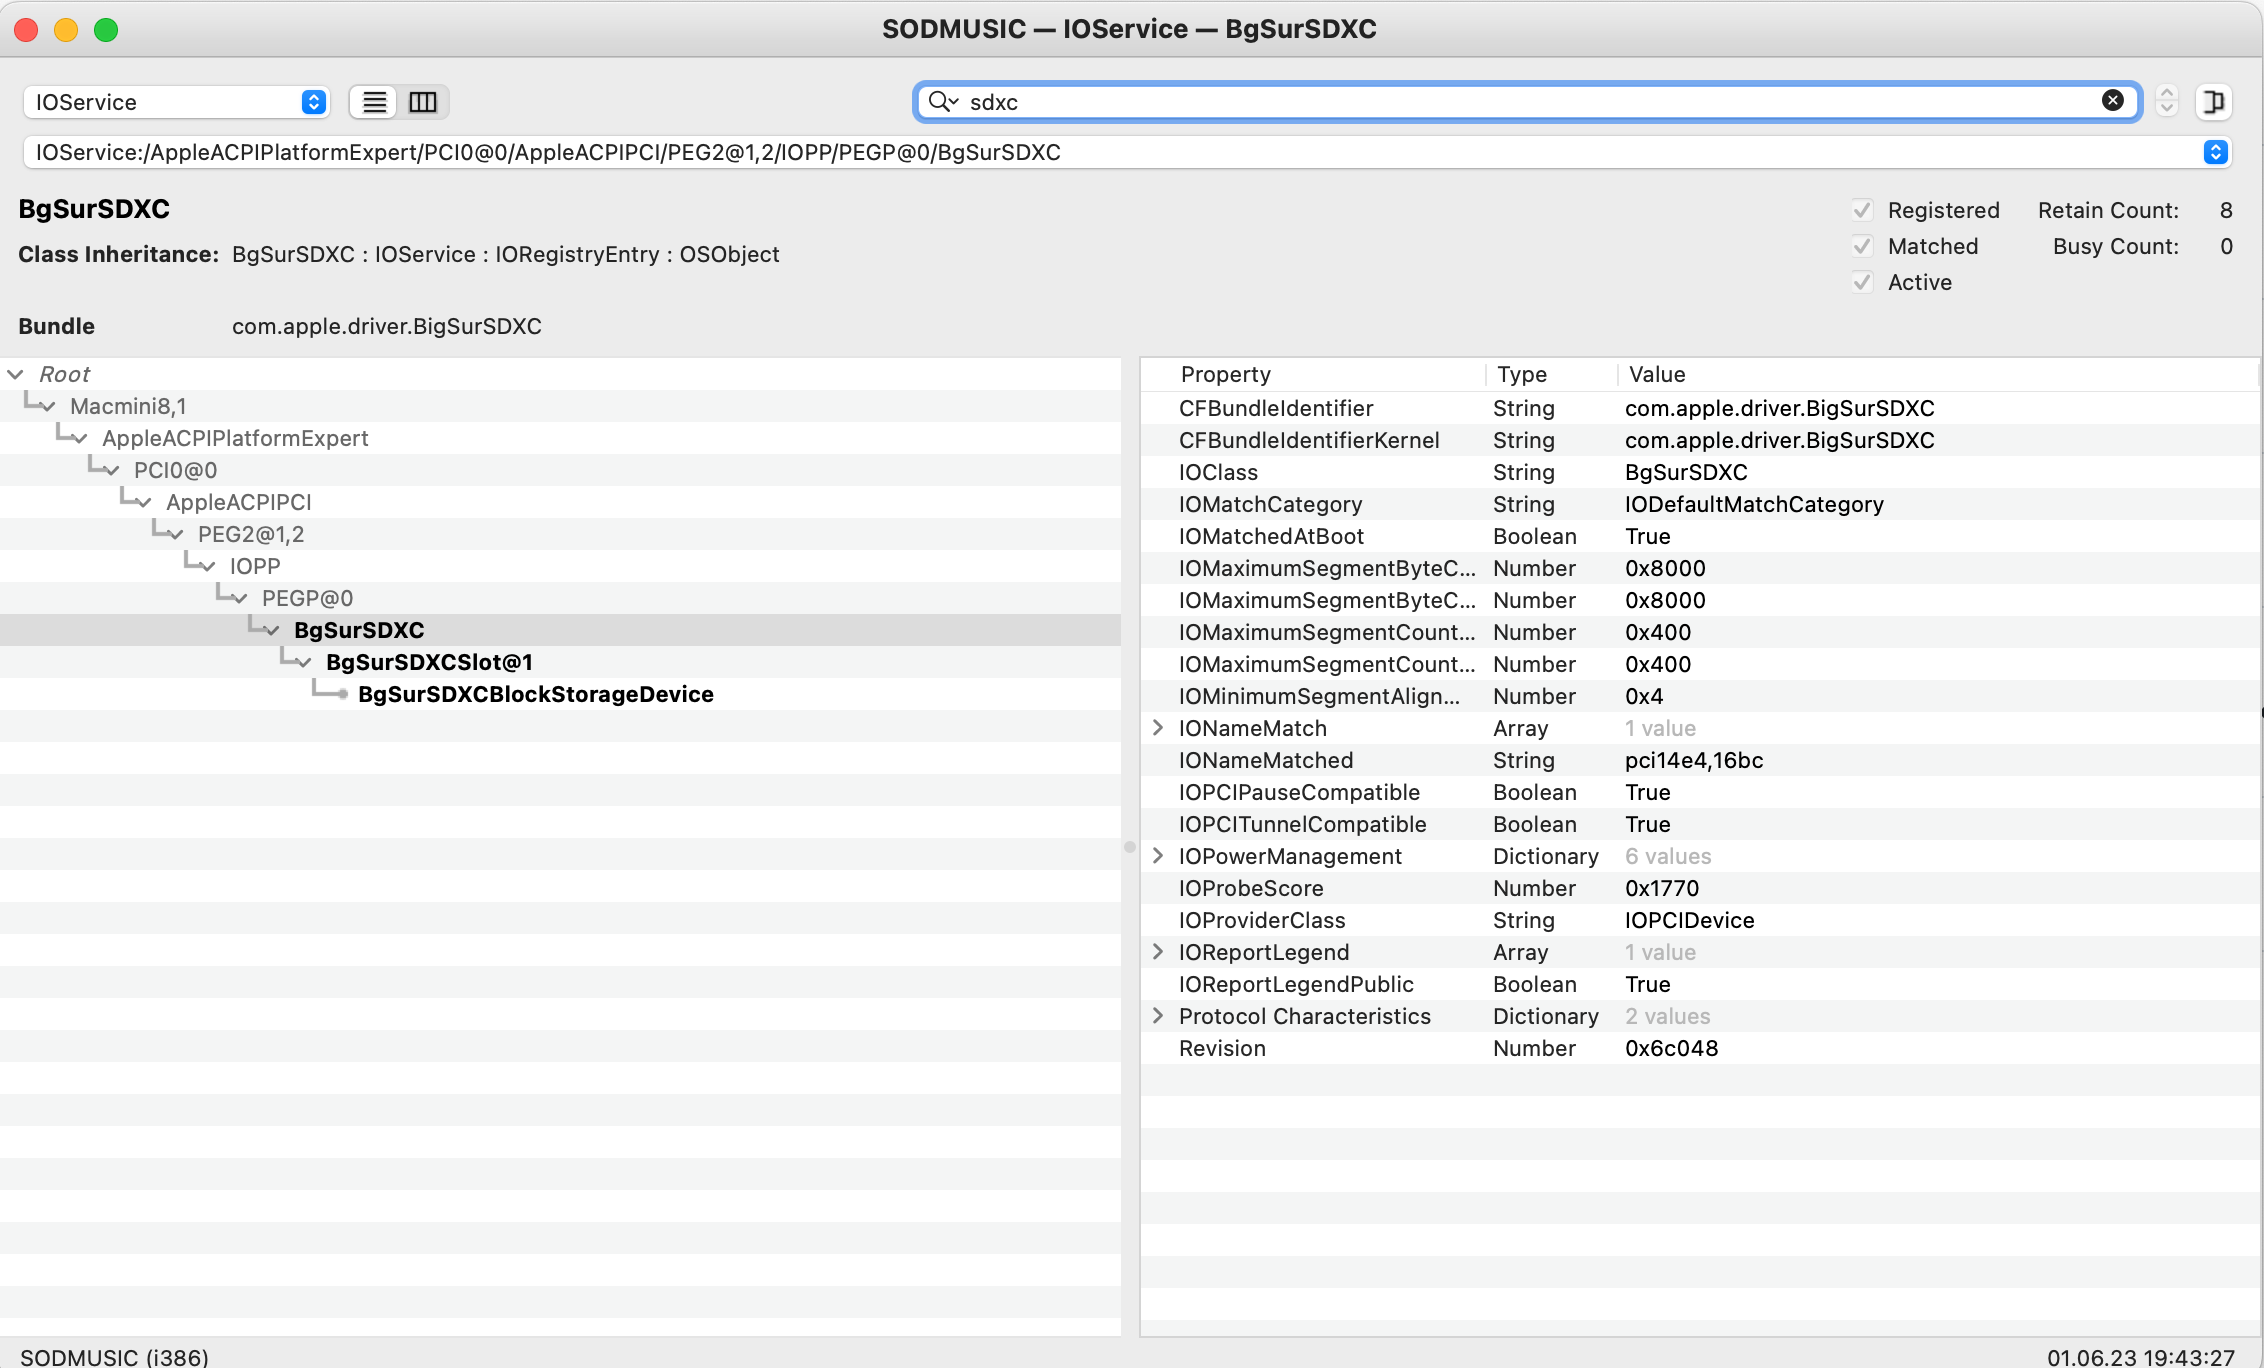Click the search result stepper arrows
Image resolution: width=2264 pixels, height=1368 pixels.
pos(2166,102)
